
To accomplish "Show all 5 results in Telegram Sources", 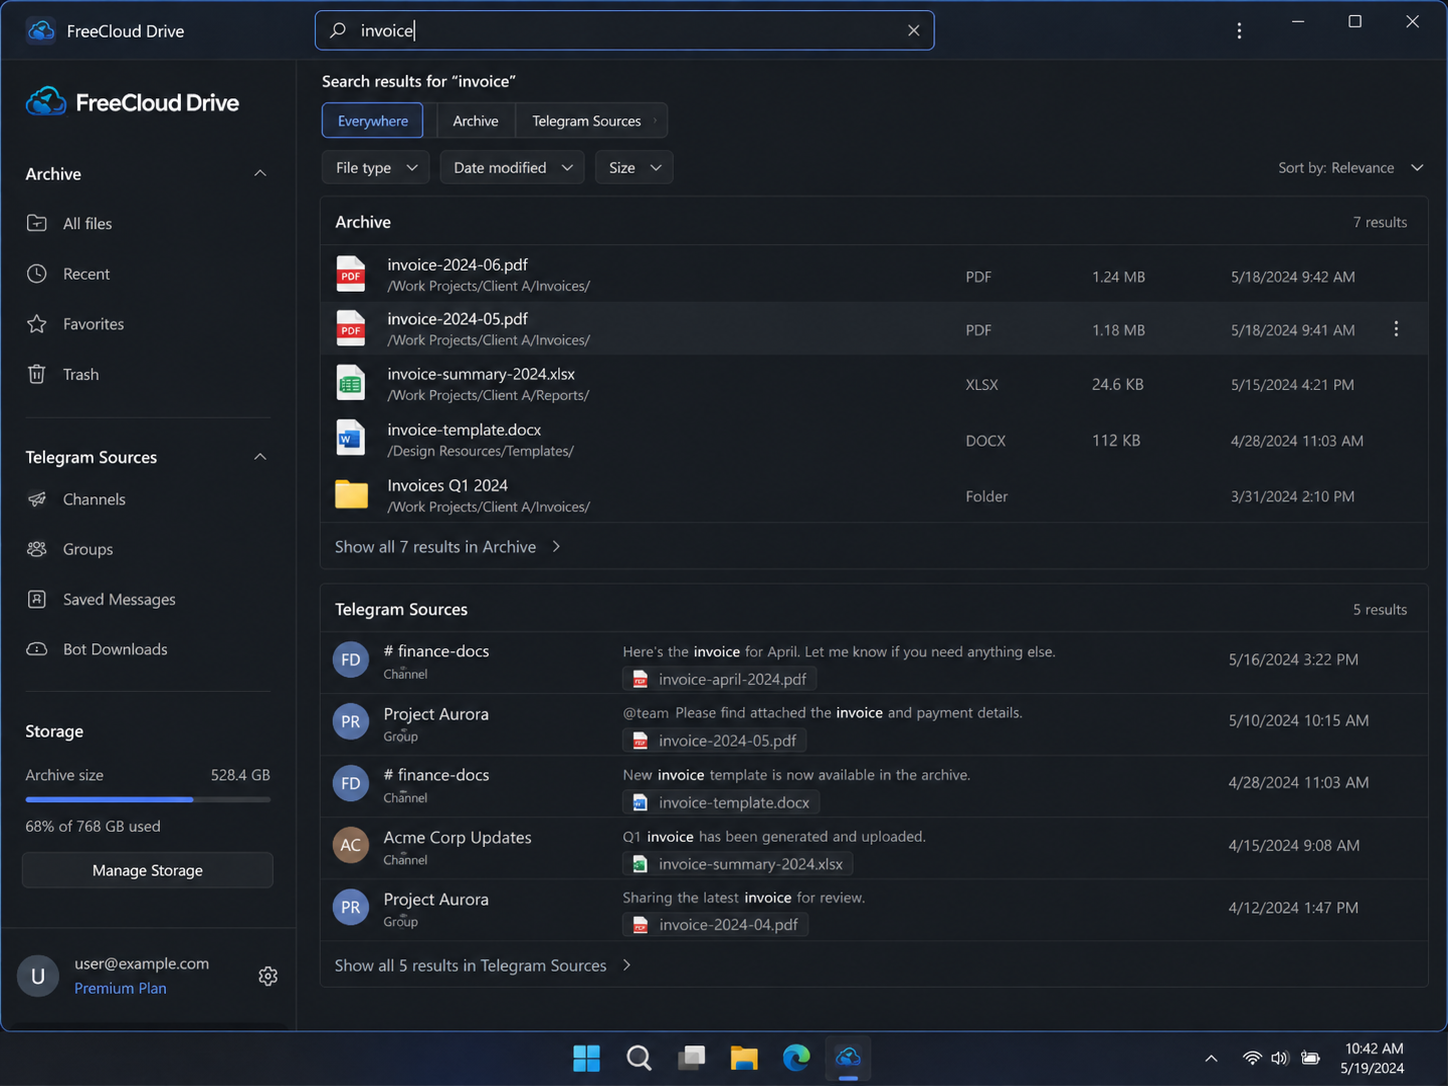I will click(x=483, y=965).
